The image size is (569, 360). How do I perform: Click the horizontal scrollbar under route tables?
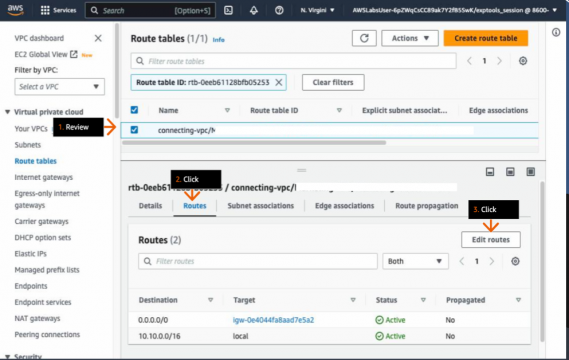(254, 143)
